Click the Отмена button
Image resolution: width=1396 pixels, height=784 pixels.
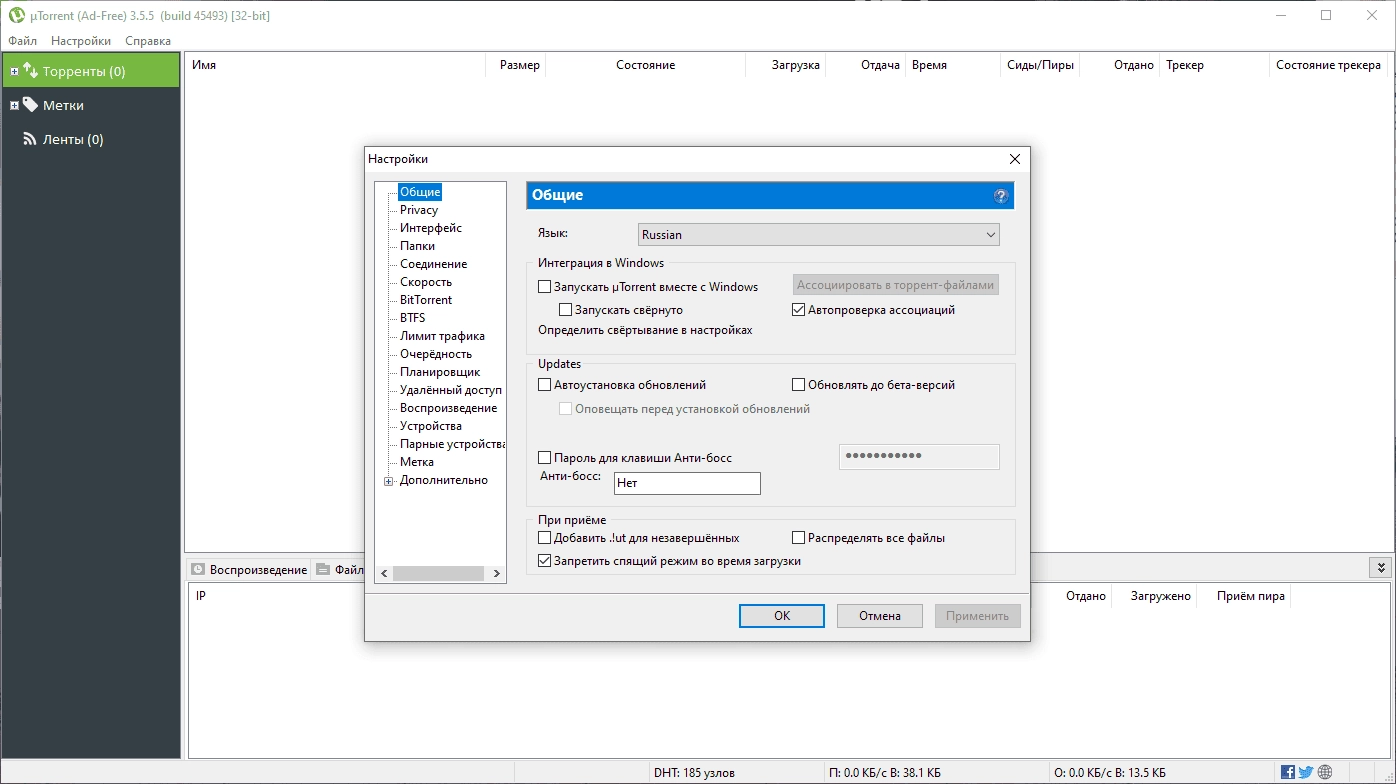click(x=880, y=616)
